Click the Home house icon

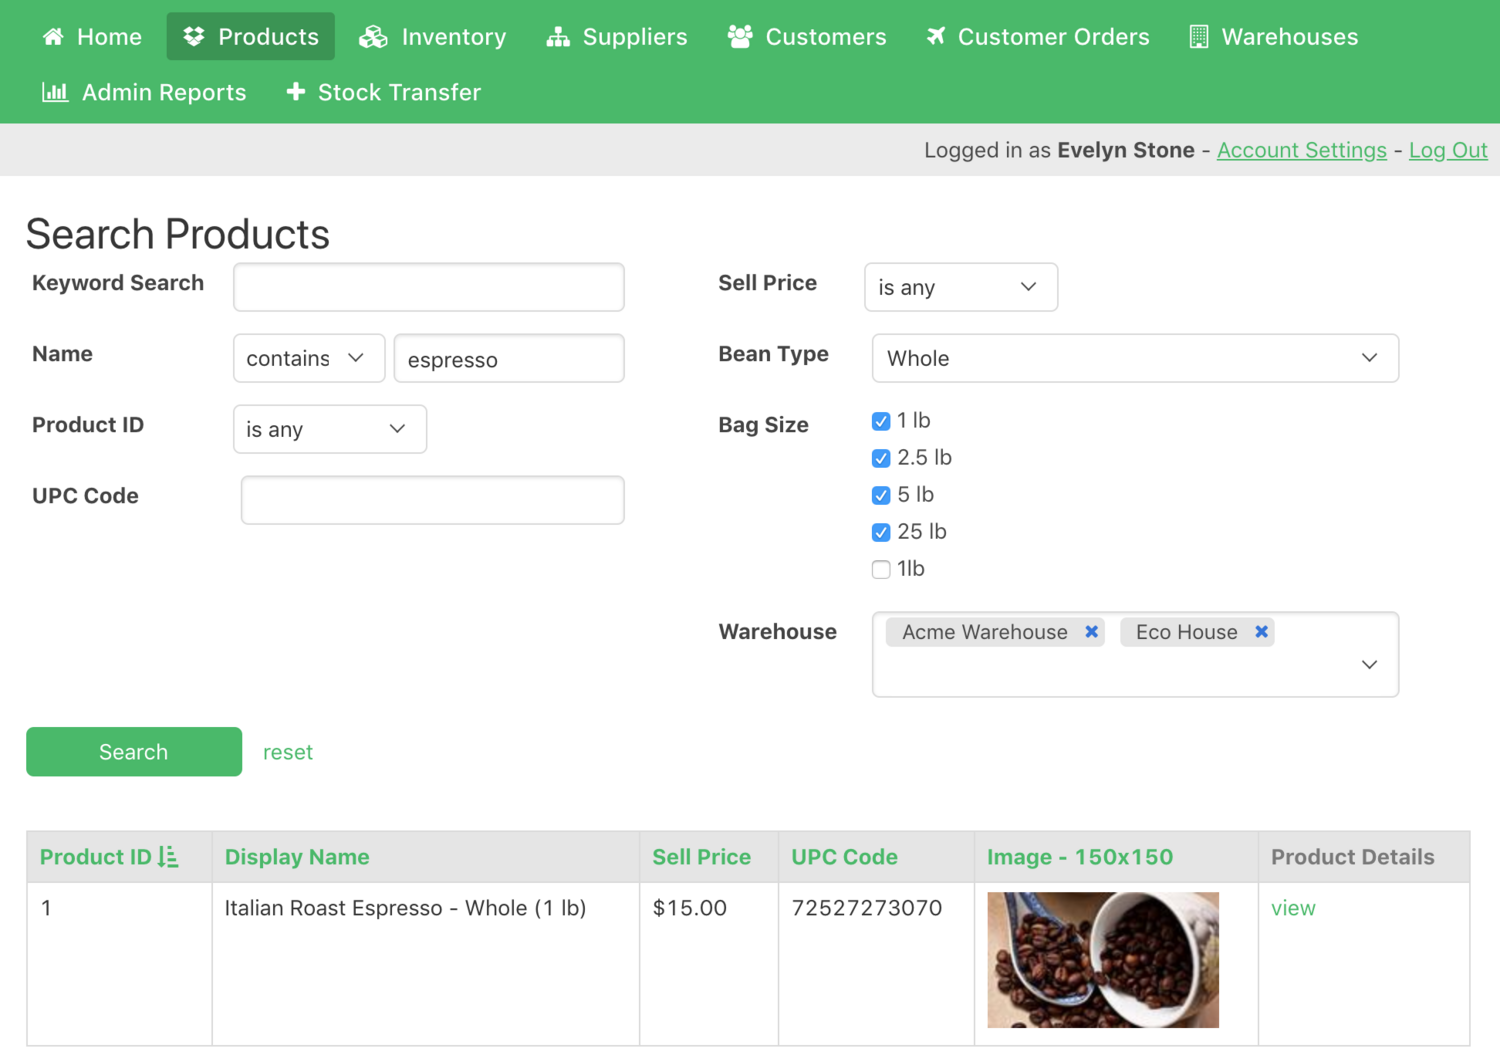[x=53, y=37]
